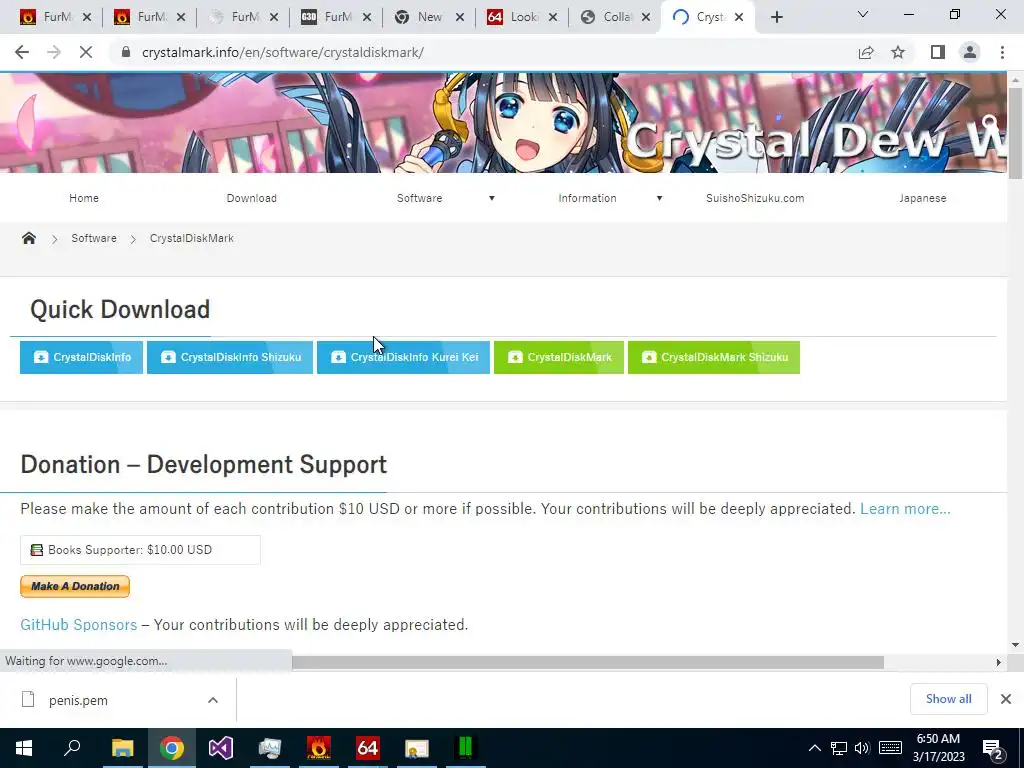Open taskbar clock and date
The image size is (1024, 768).
tap(938, 748)
